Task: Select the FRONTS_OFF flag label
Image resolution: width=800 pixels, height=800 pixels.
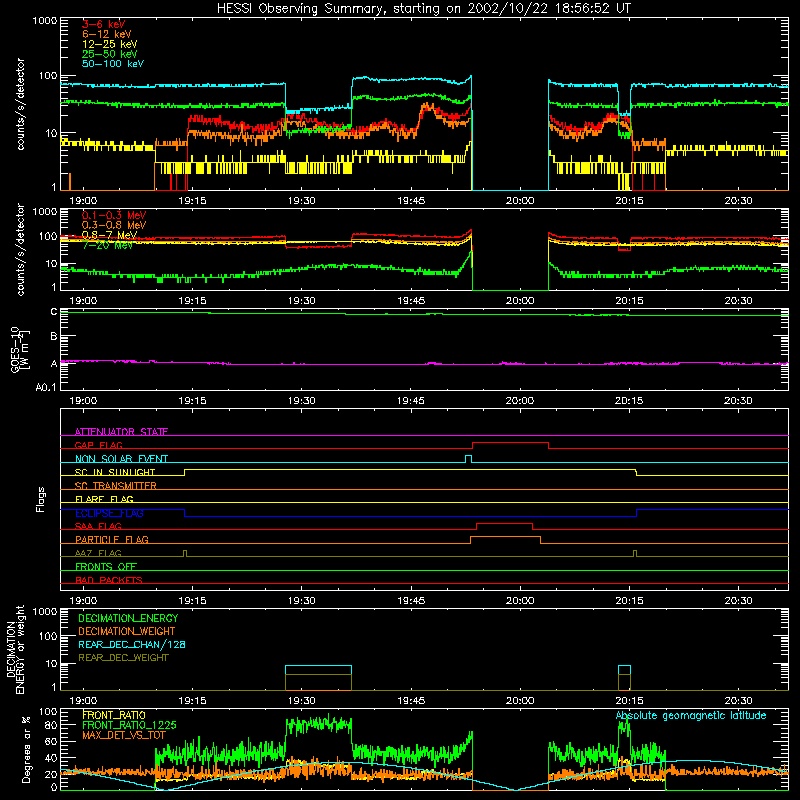Action: point(106,567)
